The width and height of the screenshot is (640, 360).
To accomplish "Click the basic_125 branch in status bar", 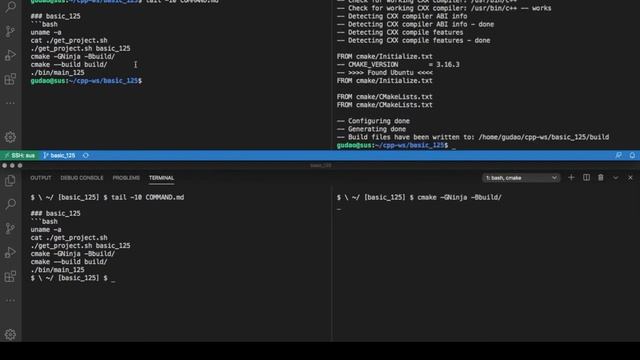I will pos(59,156).
